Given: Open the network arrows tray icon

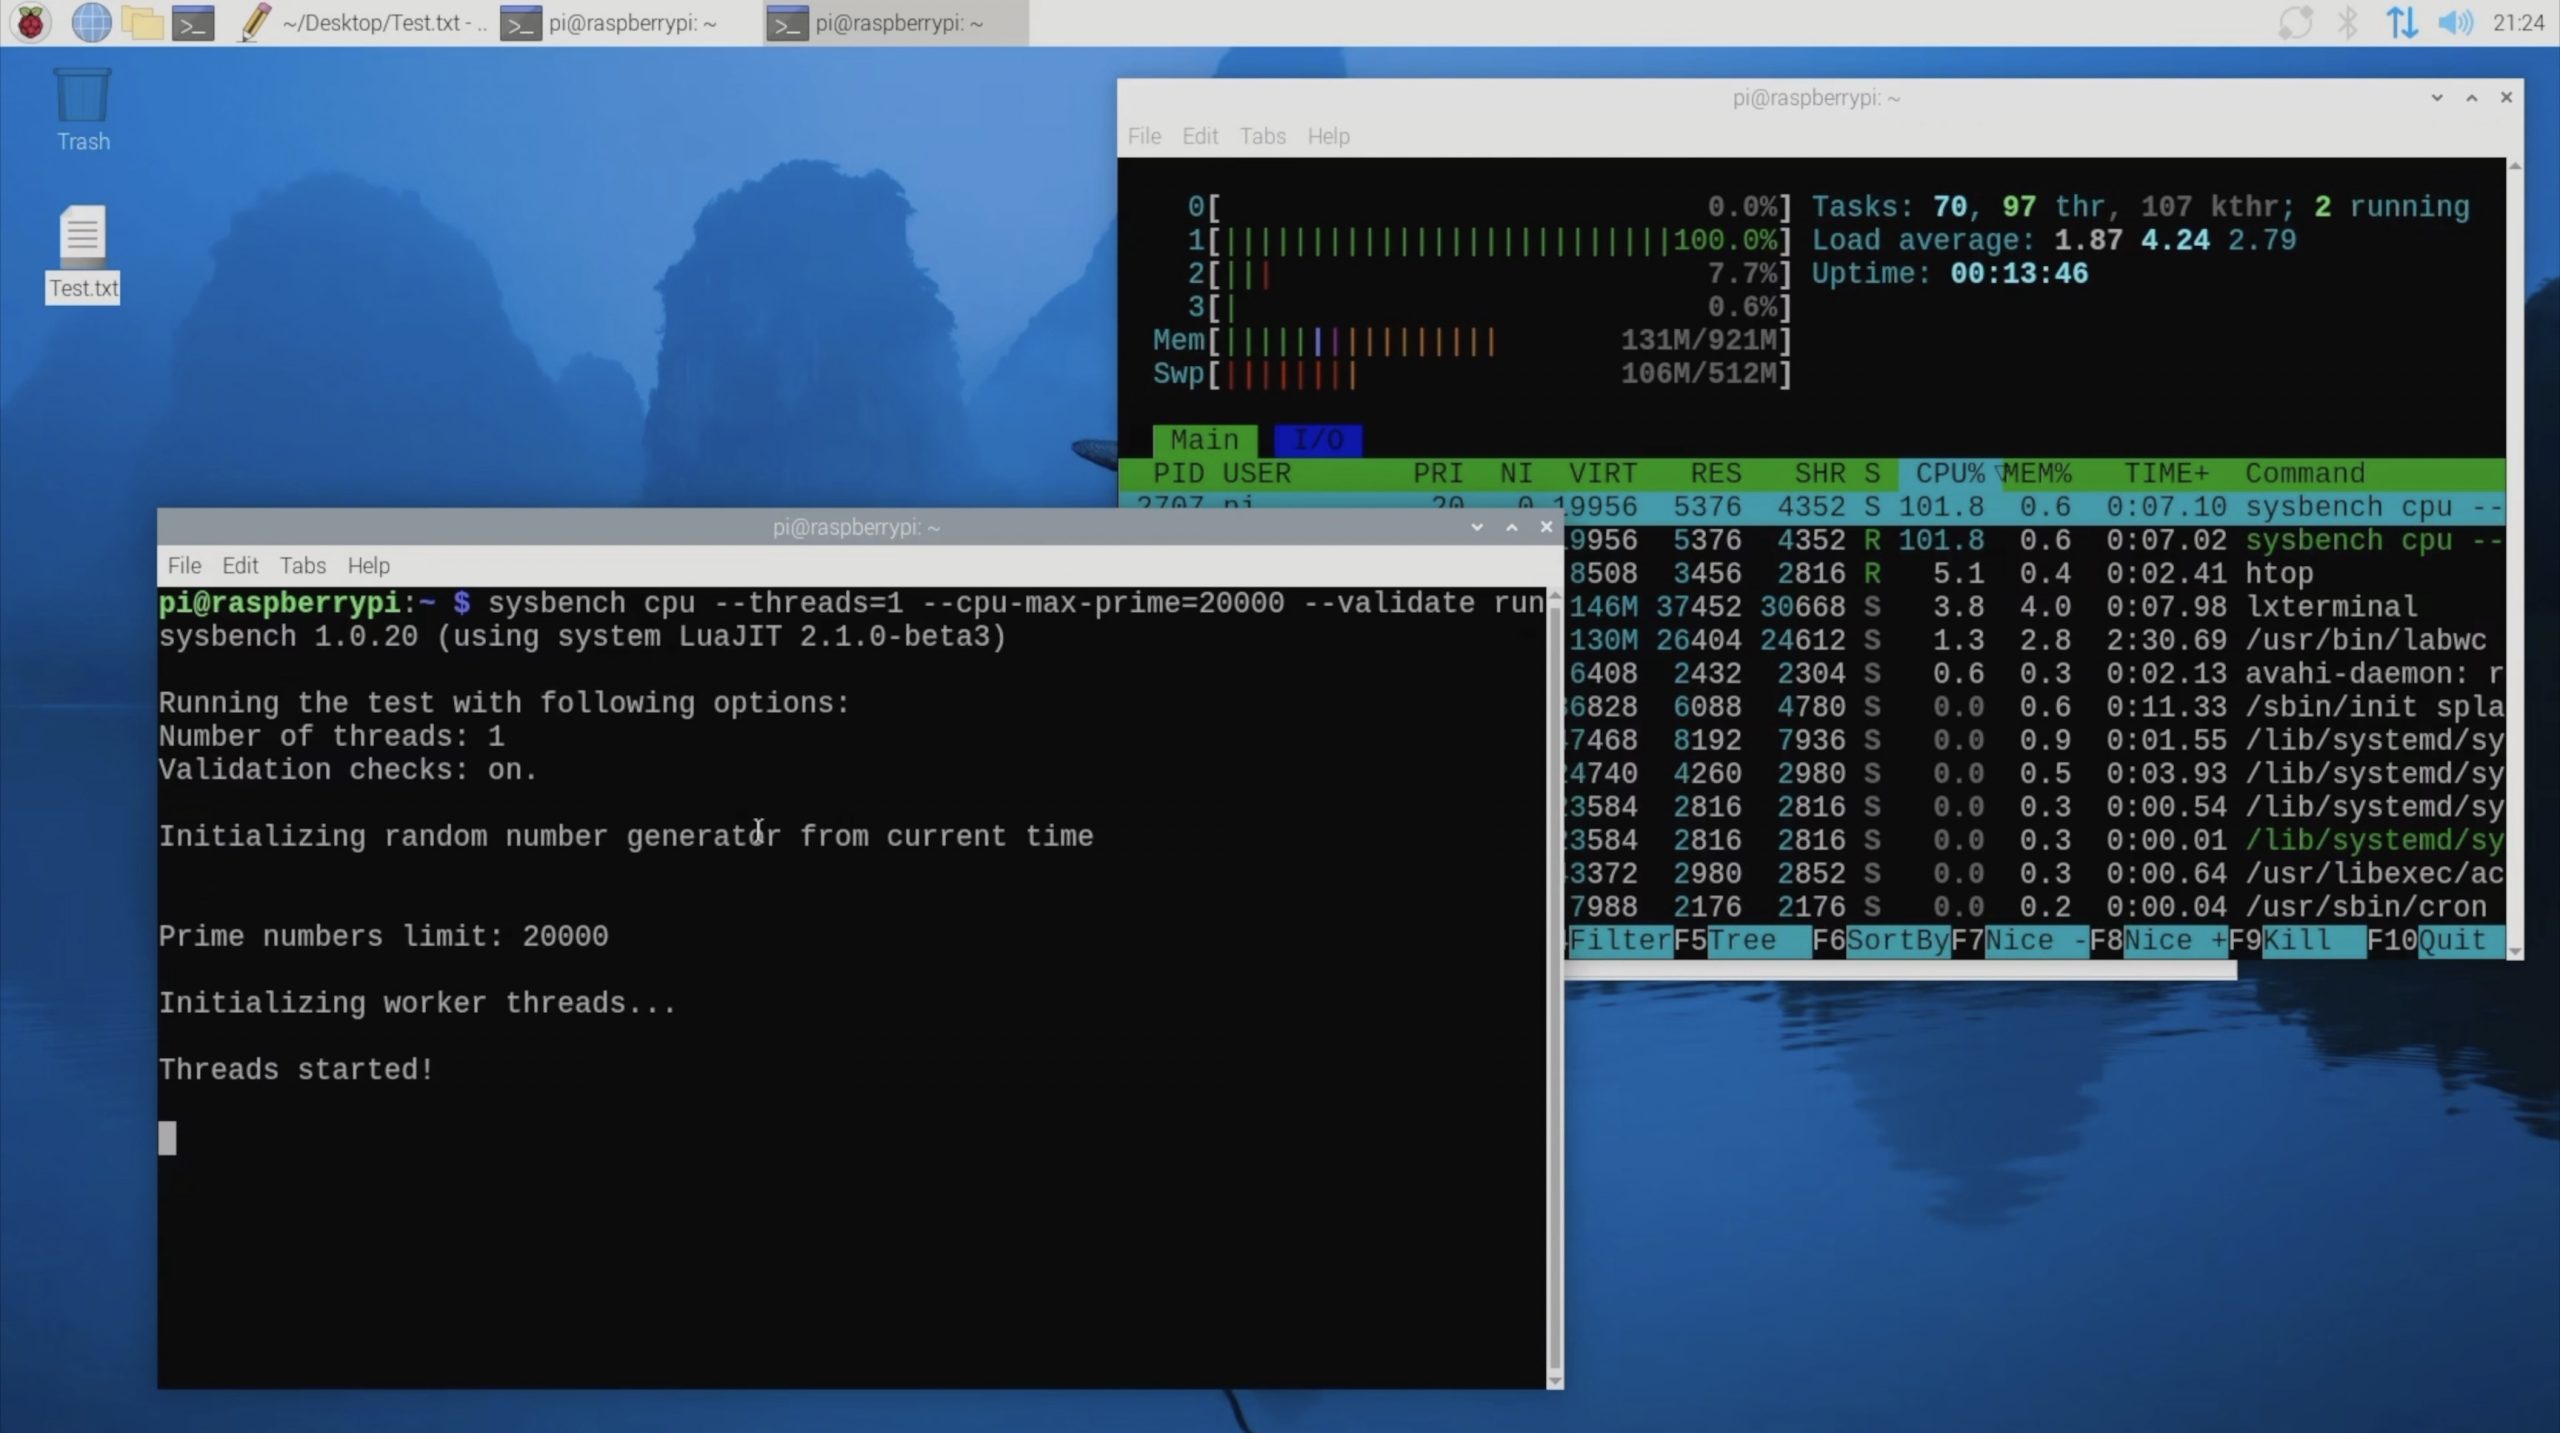Looking at the screenshot, I should pos(2402,22).
